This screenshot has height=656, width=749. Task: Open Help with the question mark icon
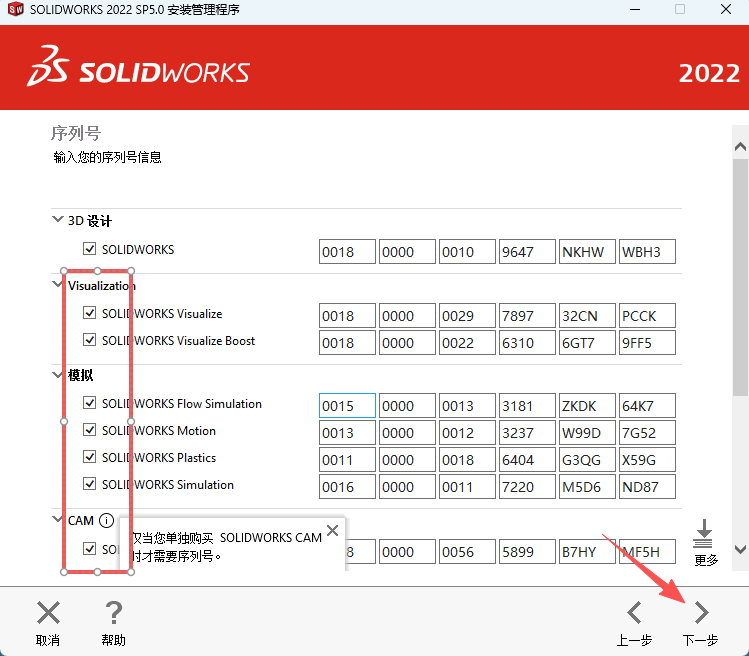(x=114, y=613)
